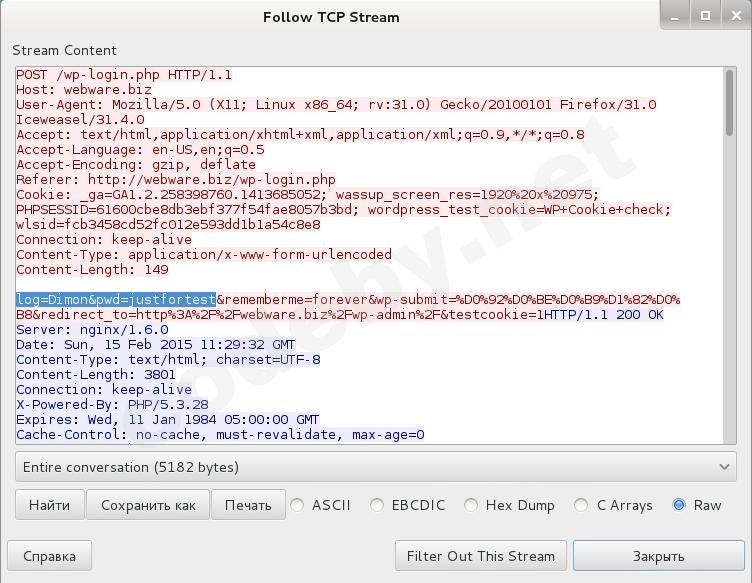Click the 'Expires: Wed, 11 Jan 1984' line
752x583 pixels.
click(x=167, y=420)
